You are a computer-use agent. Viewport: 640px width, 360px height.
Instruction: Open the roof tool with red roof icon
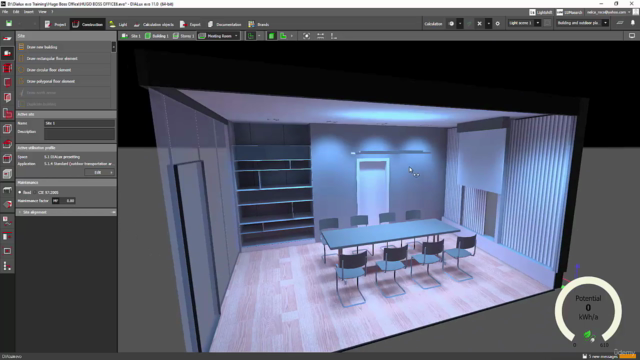(x=7, y=144)
